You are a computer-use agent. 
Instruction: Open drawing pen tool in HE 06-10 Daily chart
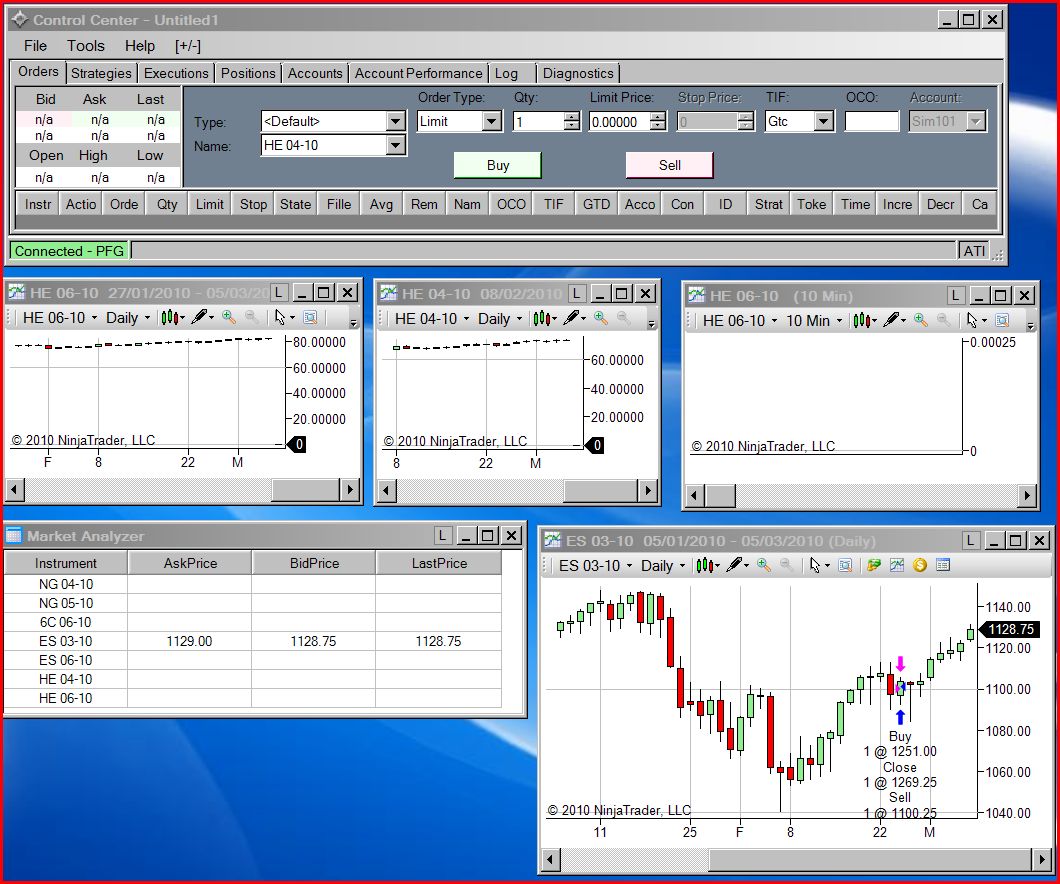point(201,318)
